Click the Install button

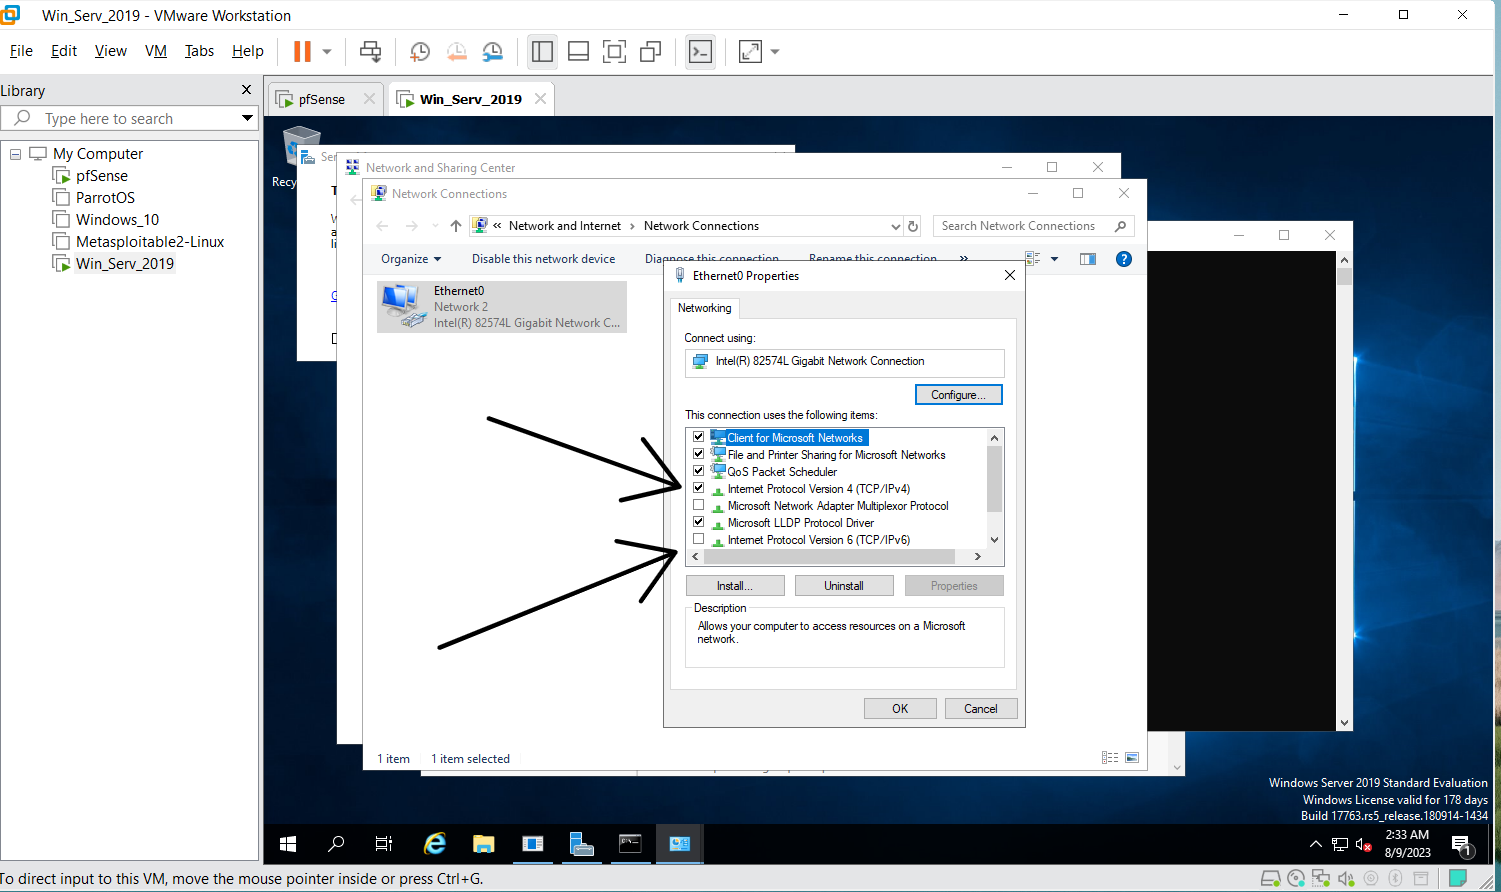pyautogui.click(x=735, y=586)
